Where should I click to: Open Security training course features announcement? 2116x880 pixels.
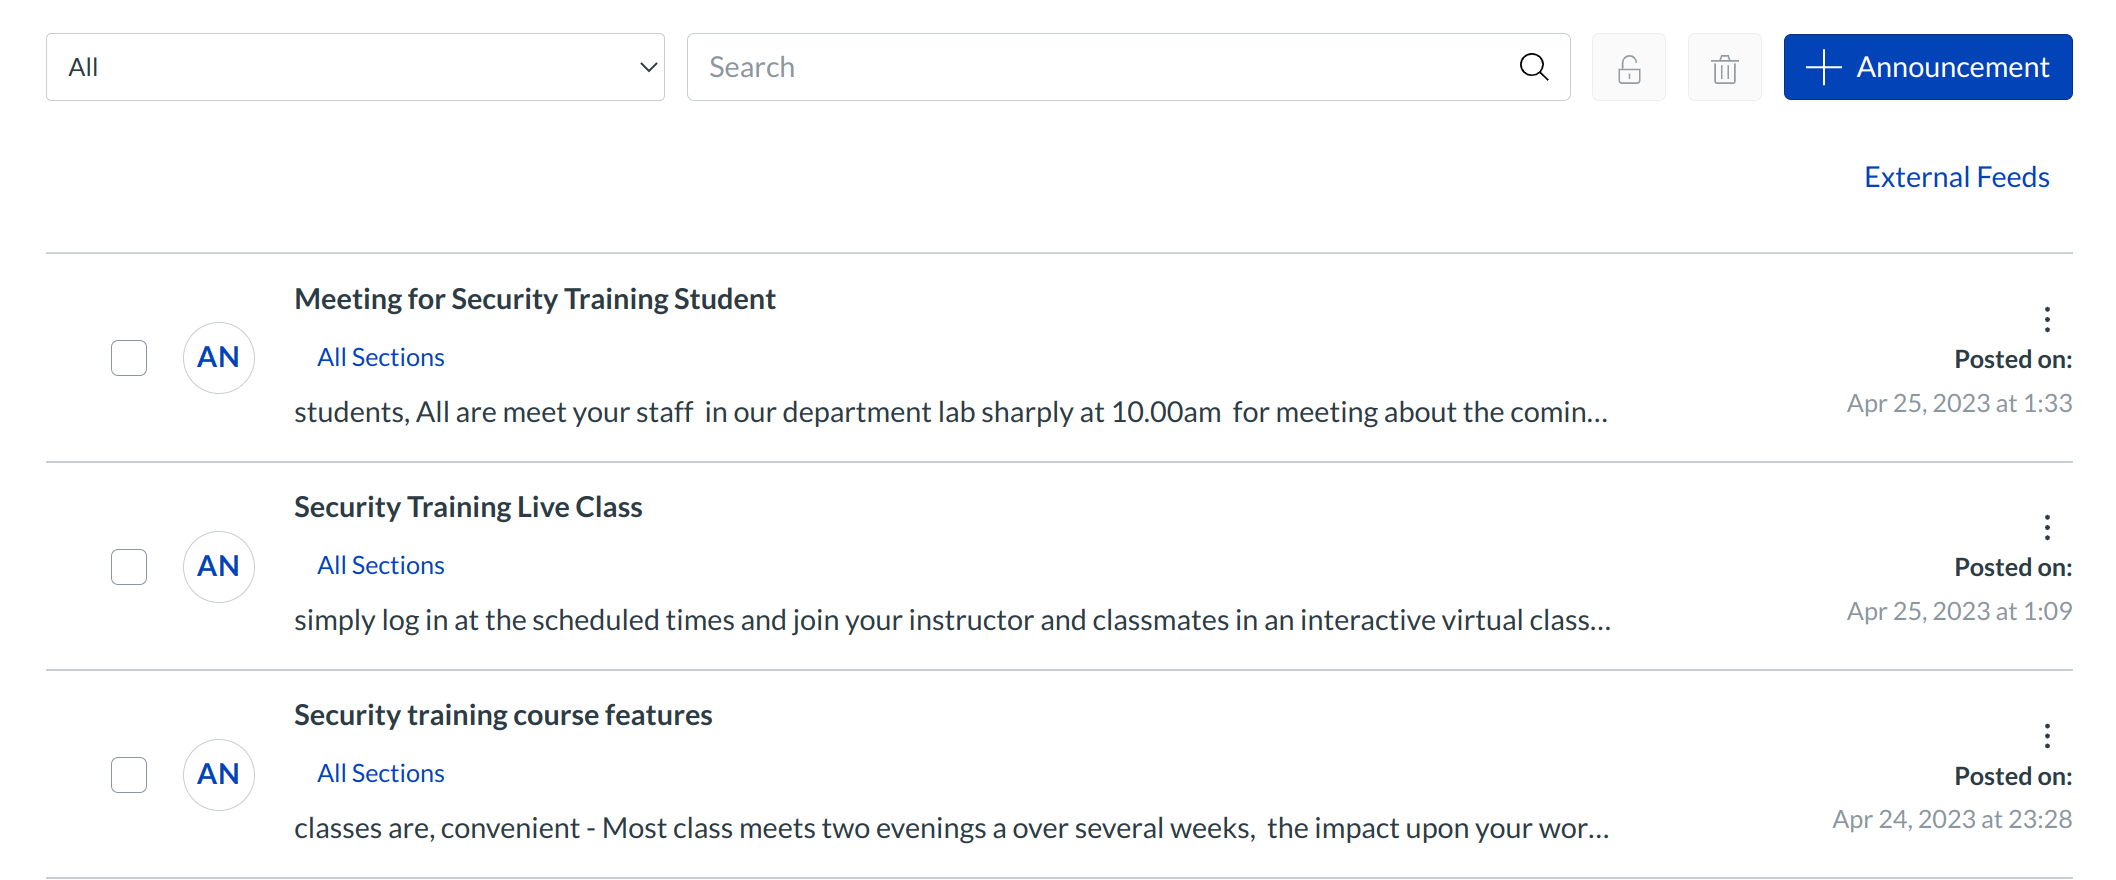coord(503,715)
